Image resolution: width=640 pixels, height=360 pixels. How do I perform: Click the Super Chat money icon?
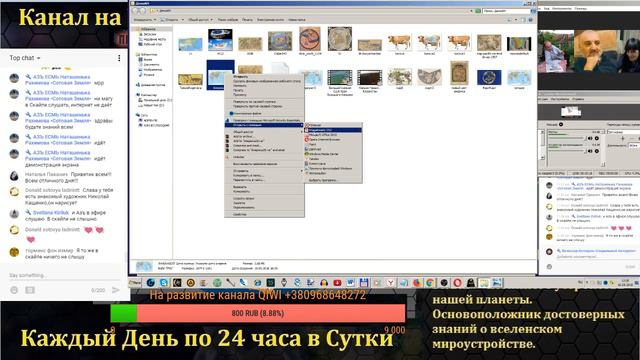click(30, 290)
